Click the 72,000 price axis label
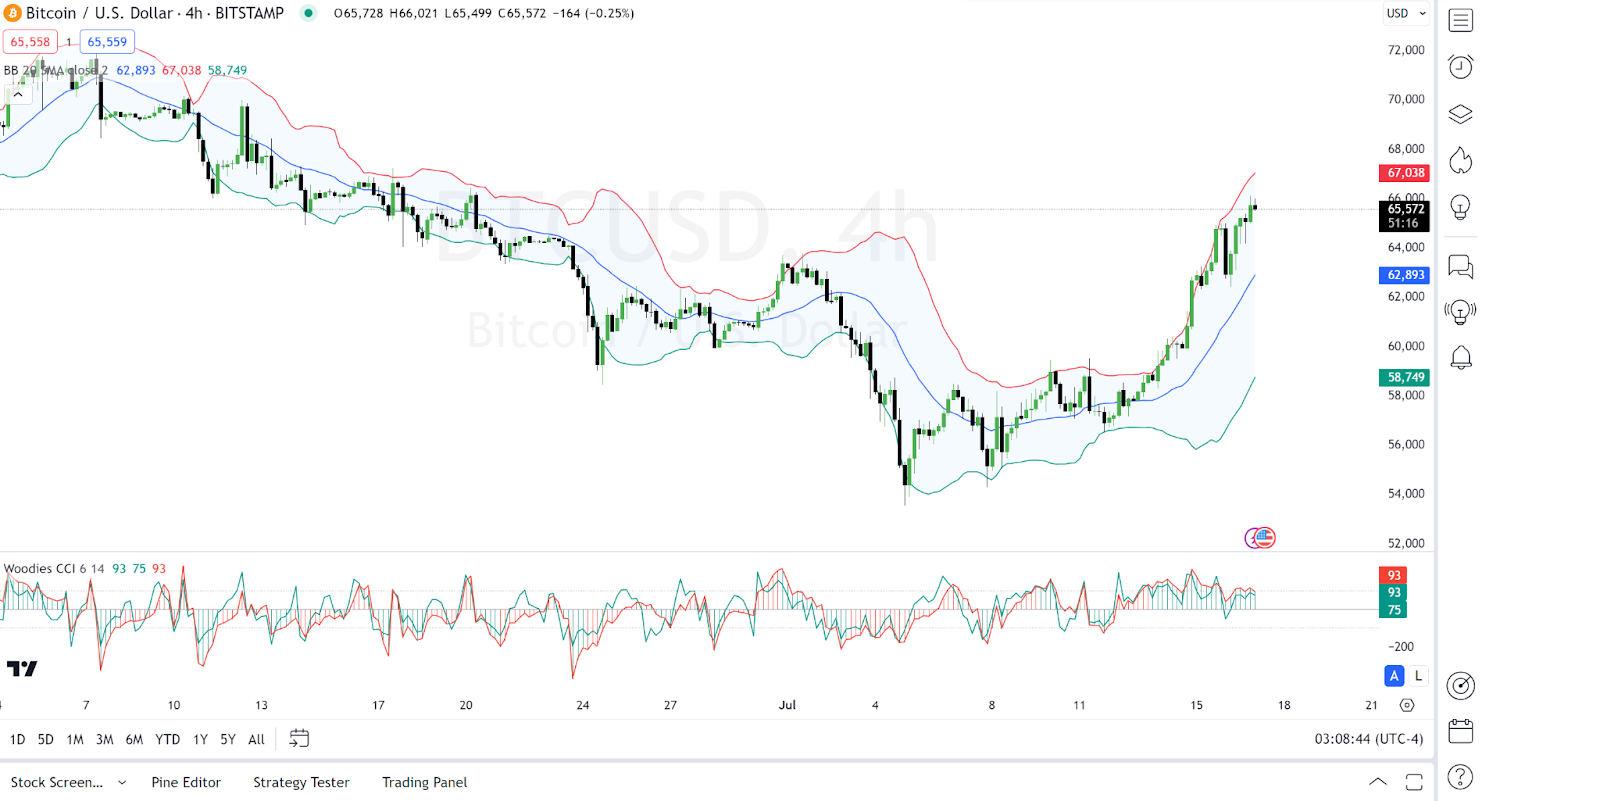The height and width of the screenshot is (801, 1600). click(1405, 50)
